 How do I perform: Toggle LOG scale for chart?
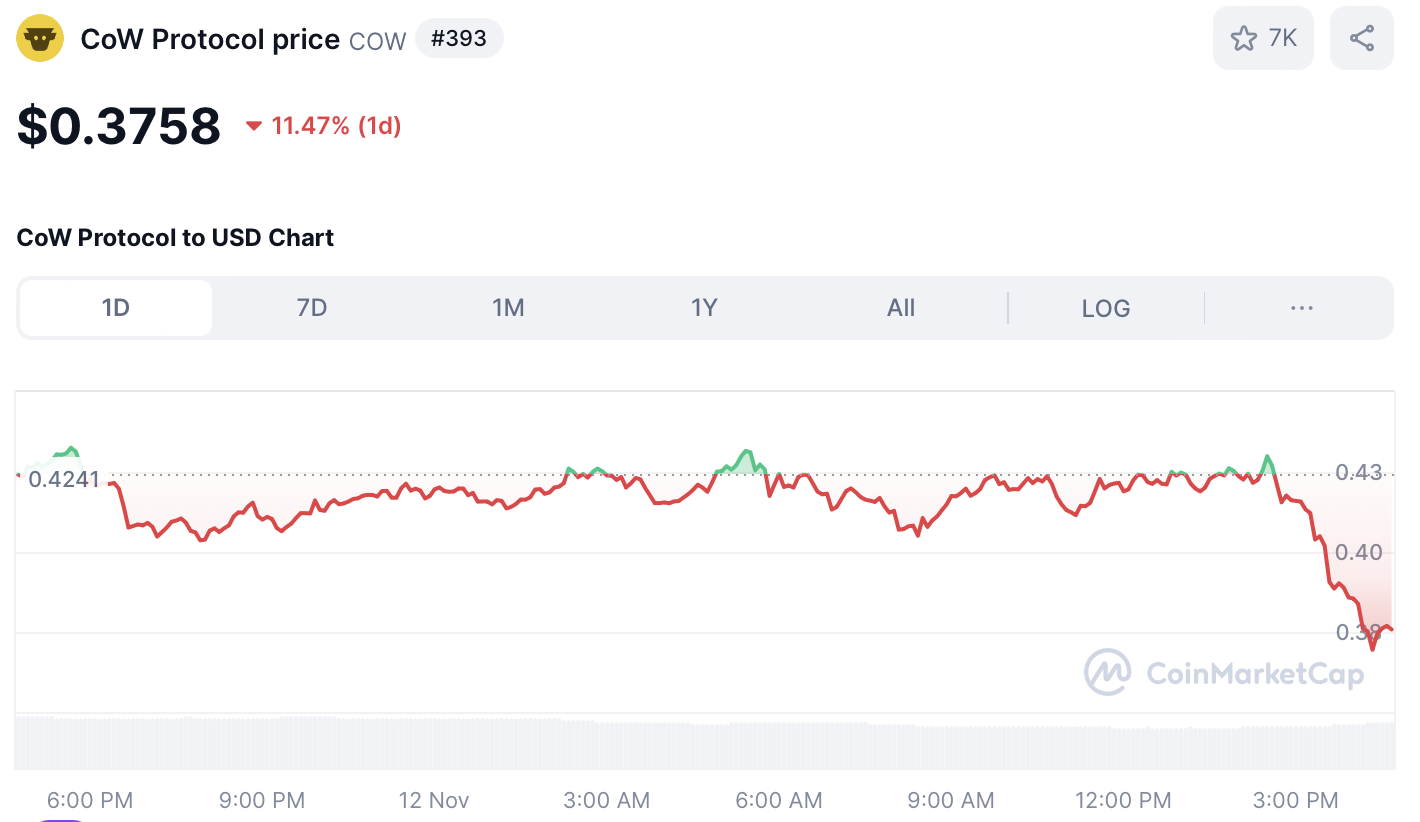(x=1106, y=308)
